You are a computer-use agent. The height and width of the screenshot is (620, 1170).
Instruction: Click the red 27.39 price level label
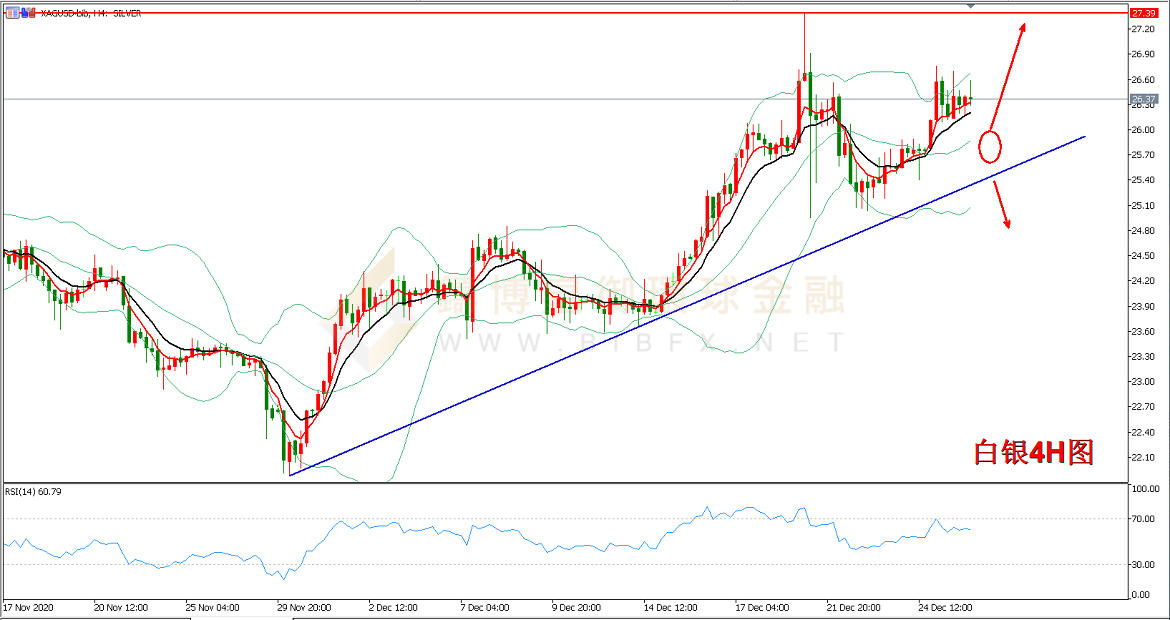pyautogui.click(x=1143, y=13)
